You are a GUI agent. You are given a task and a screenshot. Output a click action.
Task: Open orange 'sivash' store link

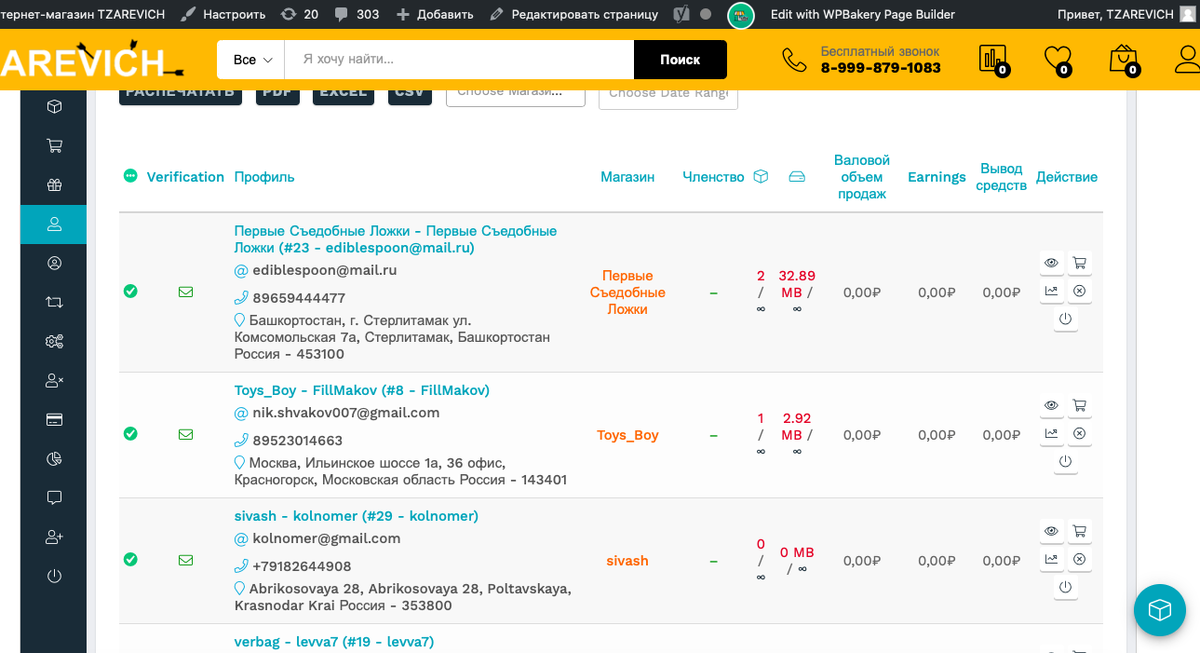pos(627,561)
